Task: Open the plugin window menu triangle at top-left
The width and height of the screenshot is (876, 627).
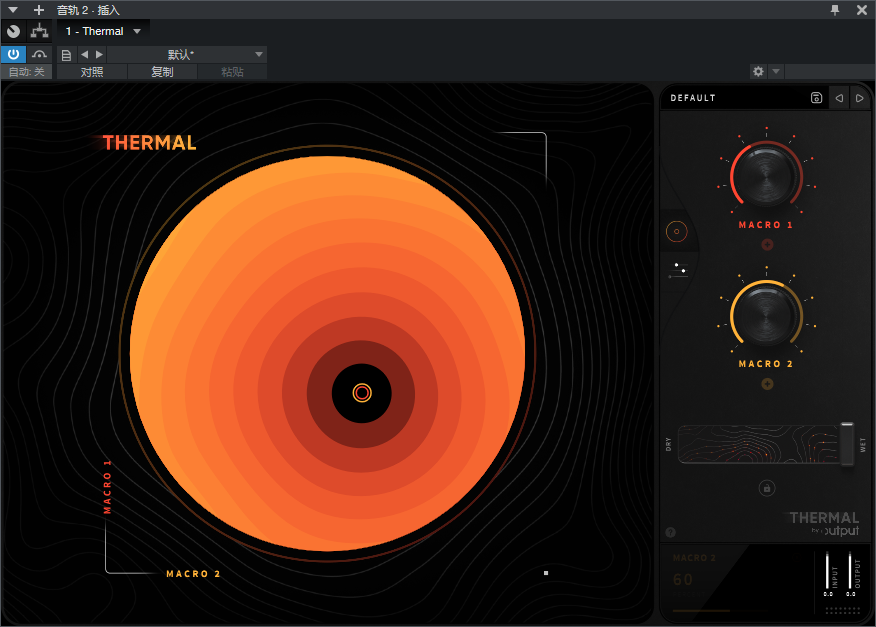Action: click(13, 10)
